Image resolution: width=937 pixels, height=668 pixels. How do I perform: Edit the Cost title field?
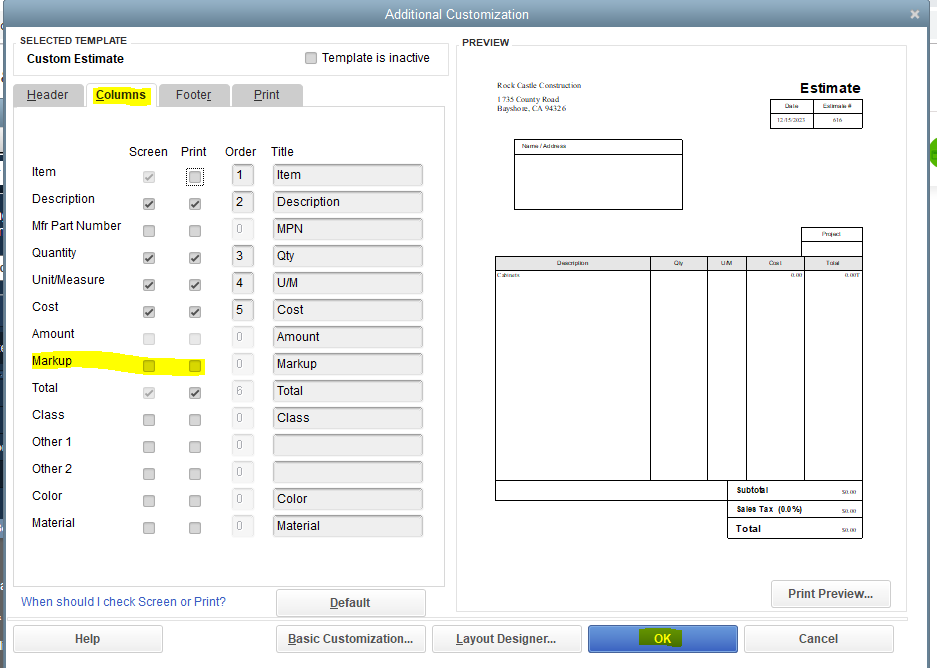[348, 310]
